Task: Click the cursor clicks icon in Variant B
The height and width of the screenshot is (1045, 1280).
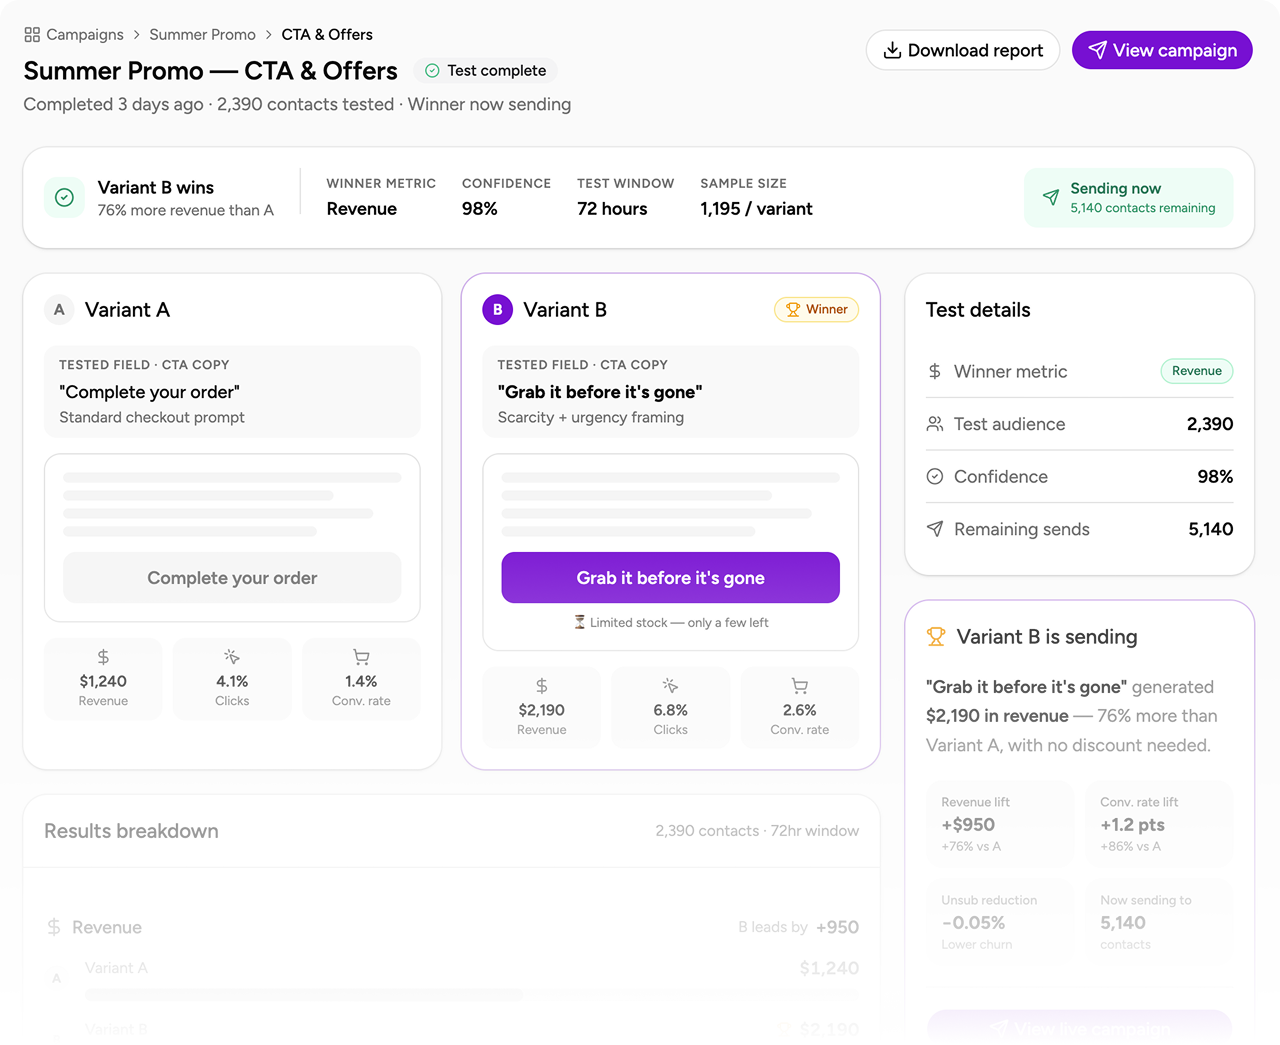Action: [x=670, y=686]
